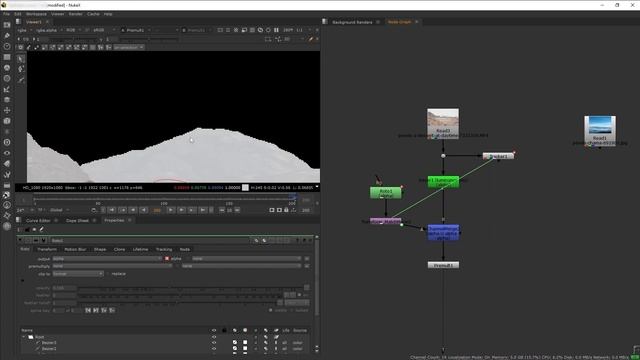Click the play backward button
640x360 pixels.
click(x=143, y=210)
